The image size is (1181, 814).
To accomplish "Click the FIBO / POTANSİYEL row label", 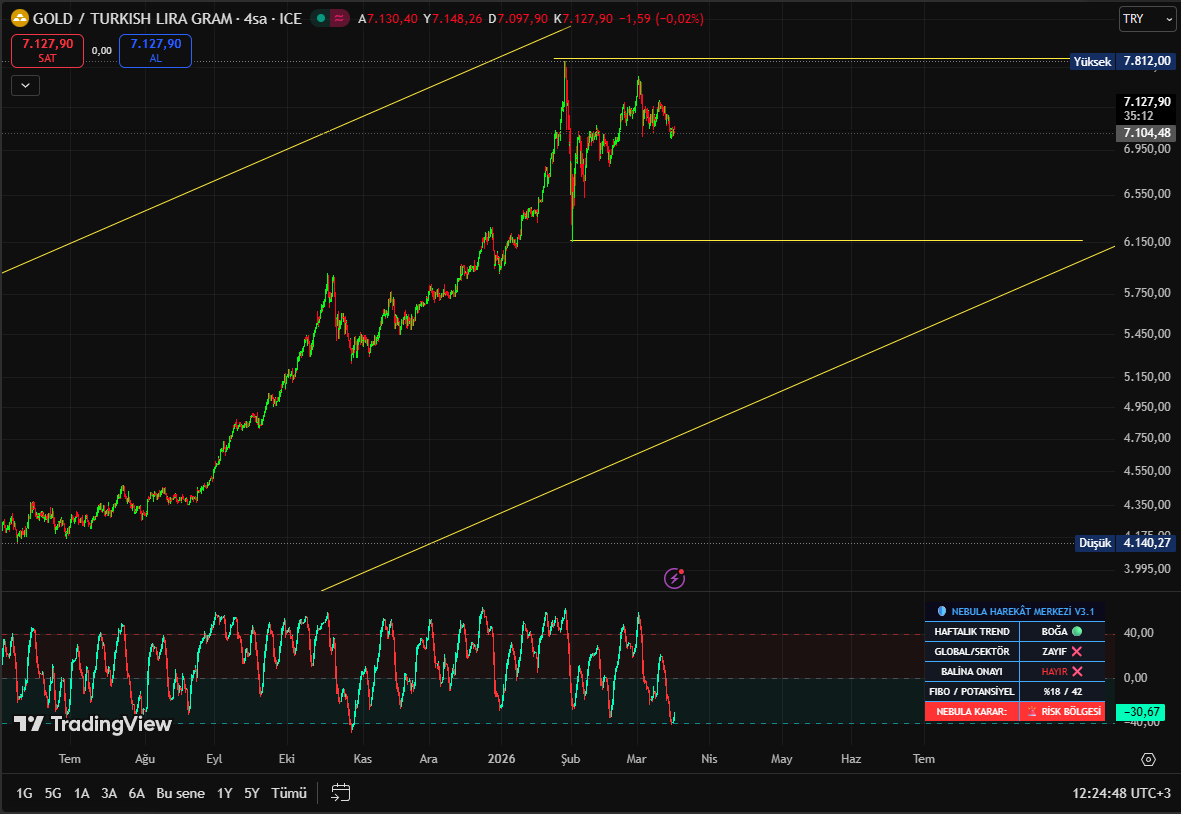I will coord(972,691).
